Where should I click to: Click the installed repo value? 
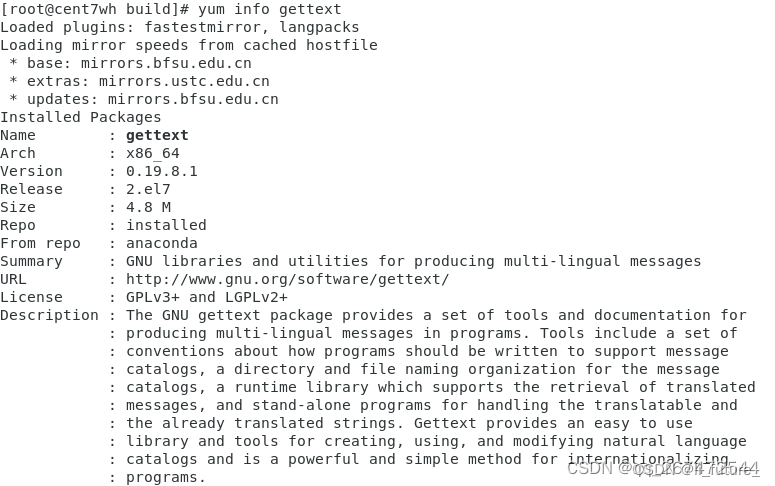coord(166,225)
